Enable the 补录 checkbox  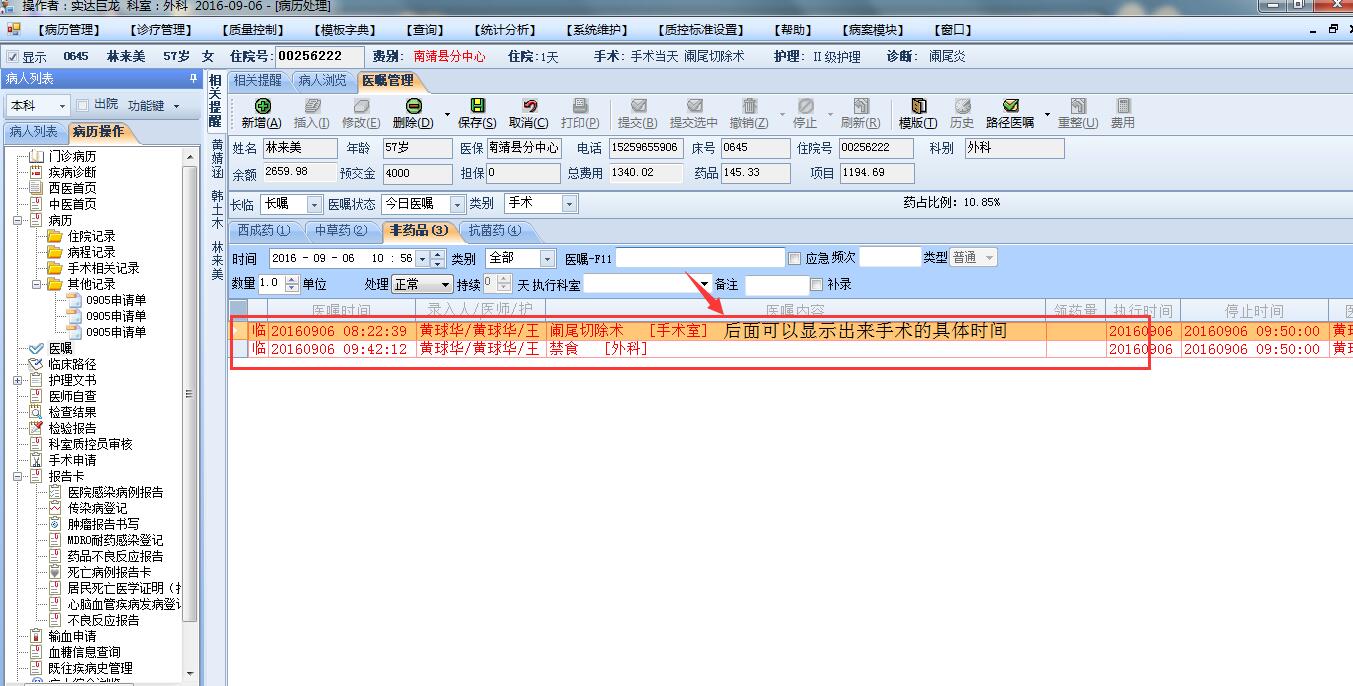[x=817, y=284]
